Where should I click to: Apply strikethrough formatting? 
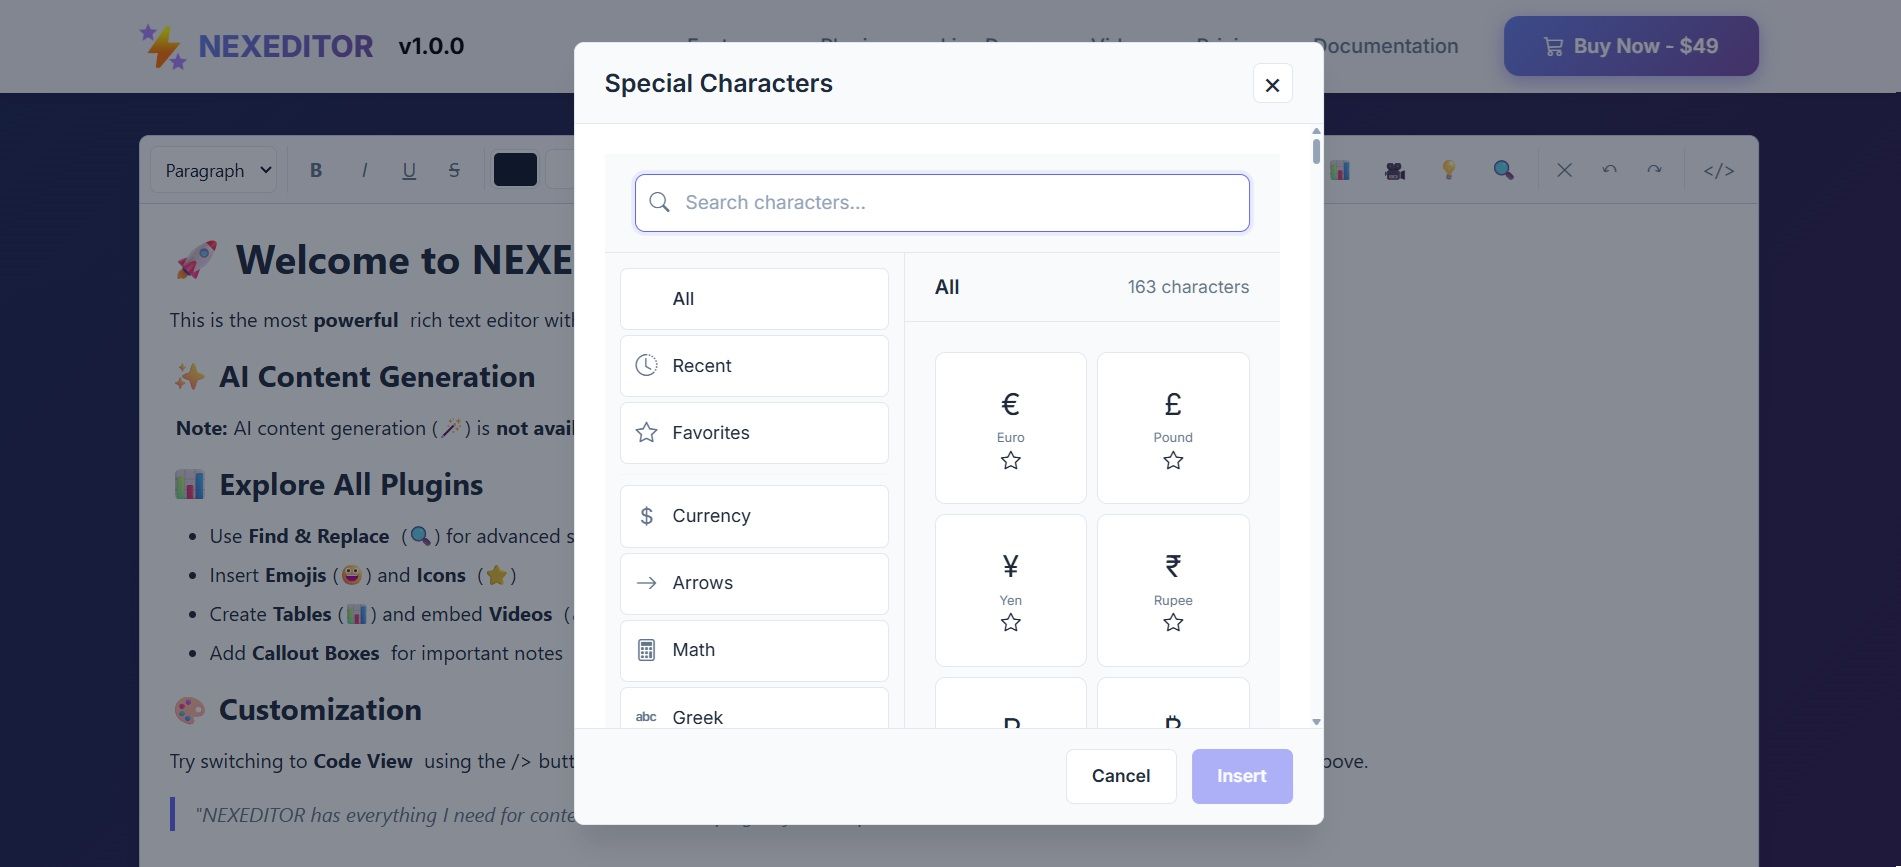tap(454, 170)
